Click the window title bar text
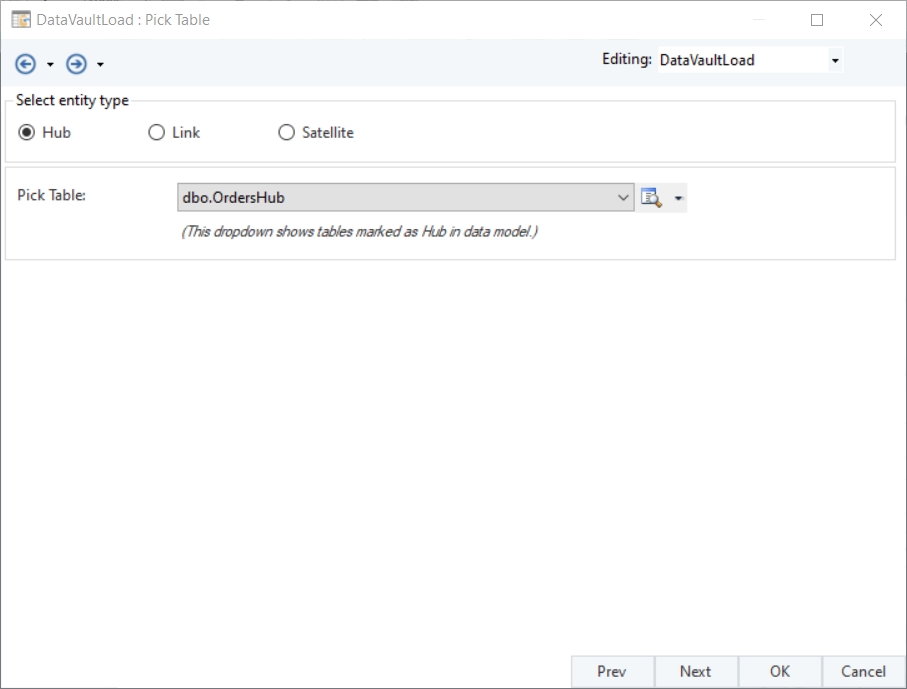 pyautogui.click(x=123, y=20)
